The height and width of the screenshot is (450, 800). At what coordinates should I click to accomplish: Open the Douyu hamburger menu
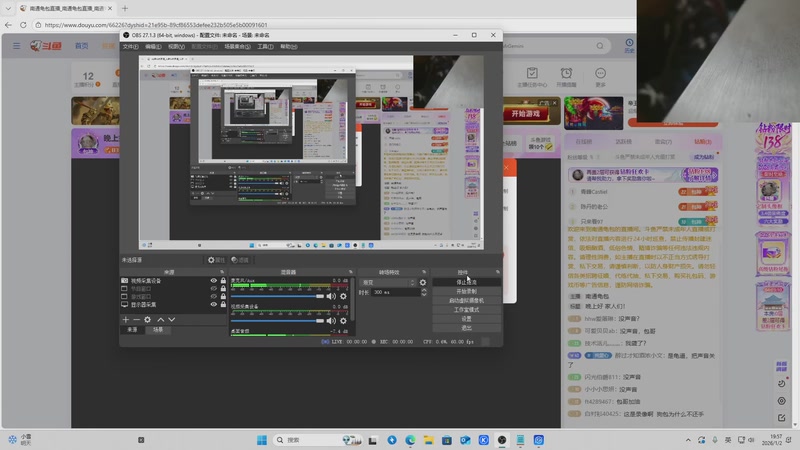point(17,46)
